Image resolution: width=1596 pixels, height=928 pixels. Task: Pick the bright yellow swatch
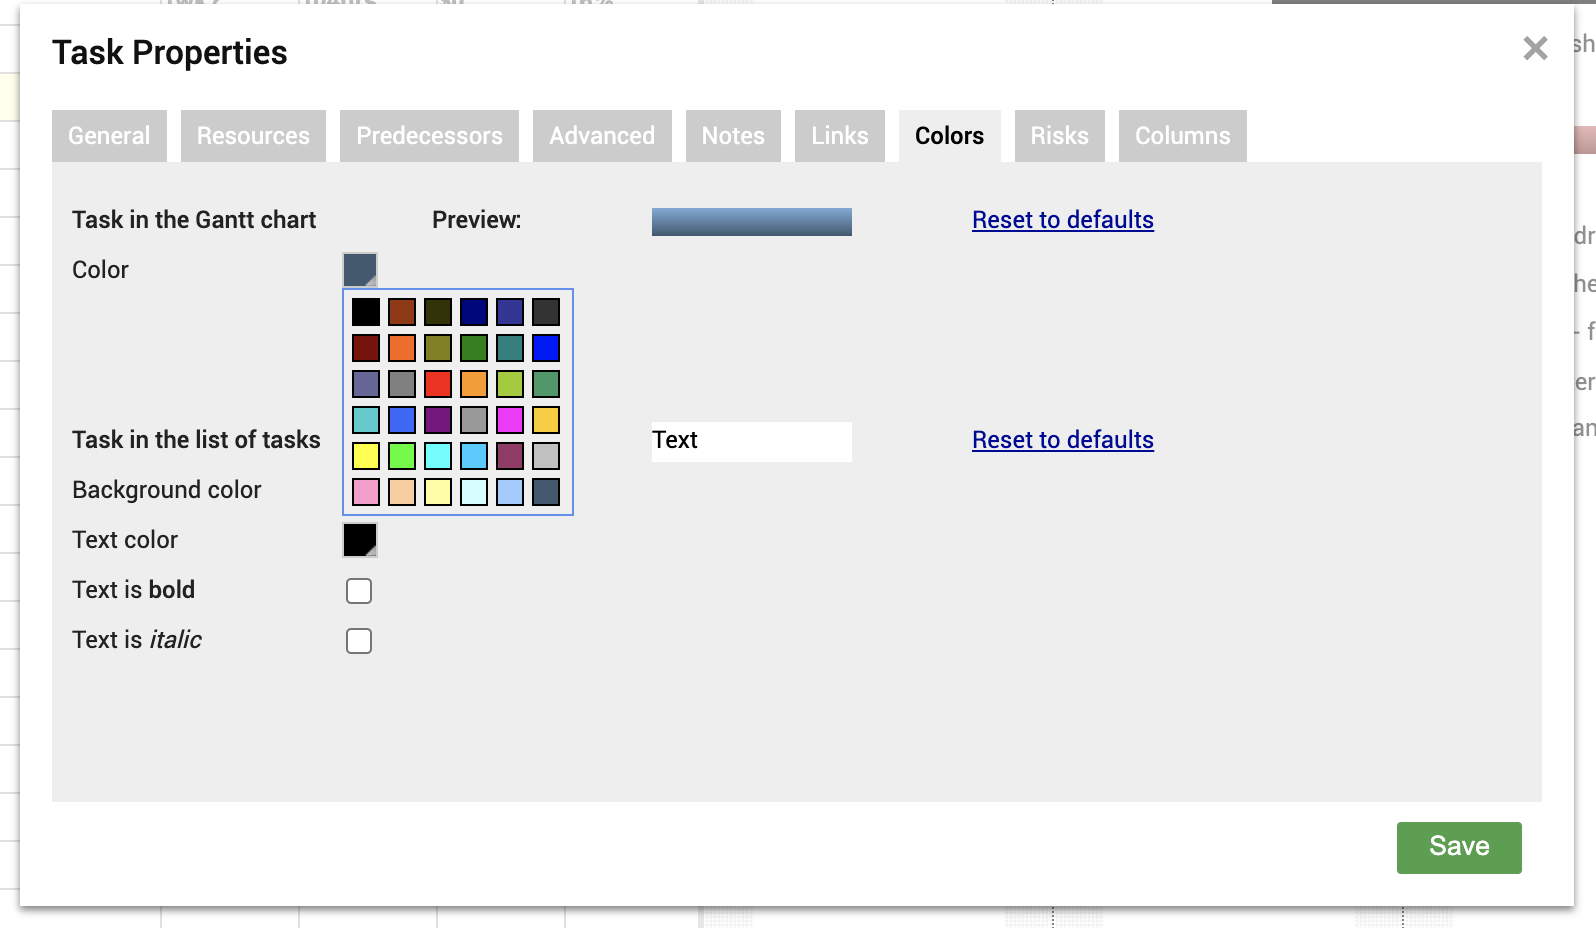tap(366, 456)
